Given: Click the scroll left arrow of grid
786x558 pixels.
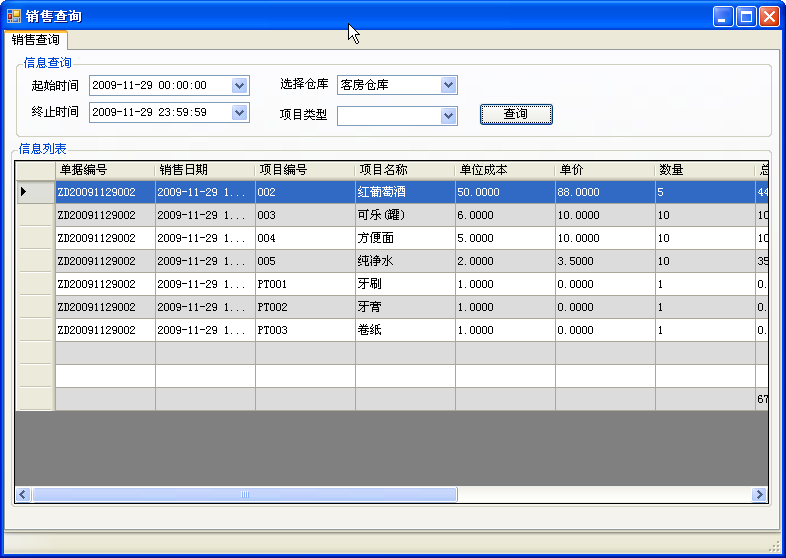Looking at the screenshot, I should 23,494.
